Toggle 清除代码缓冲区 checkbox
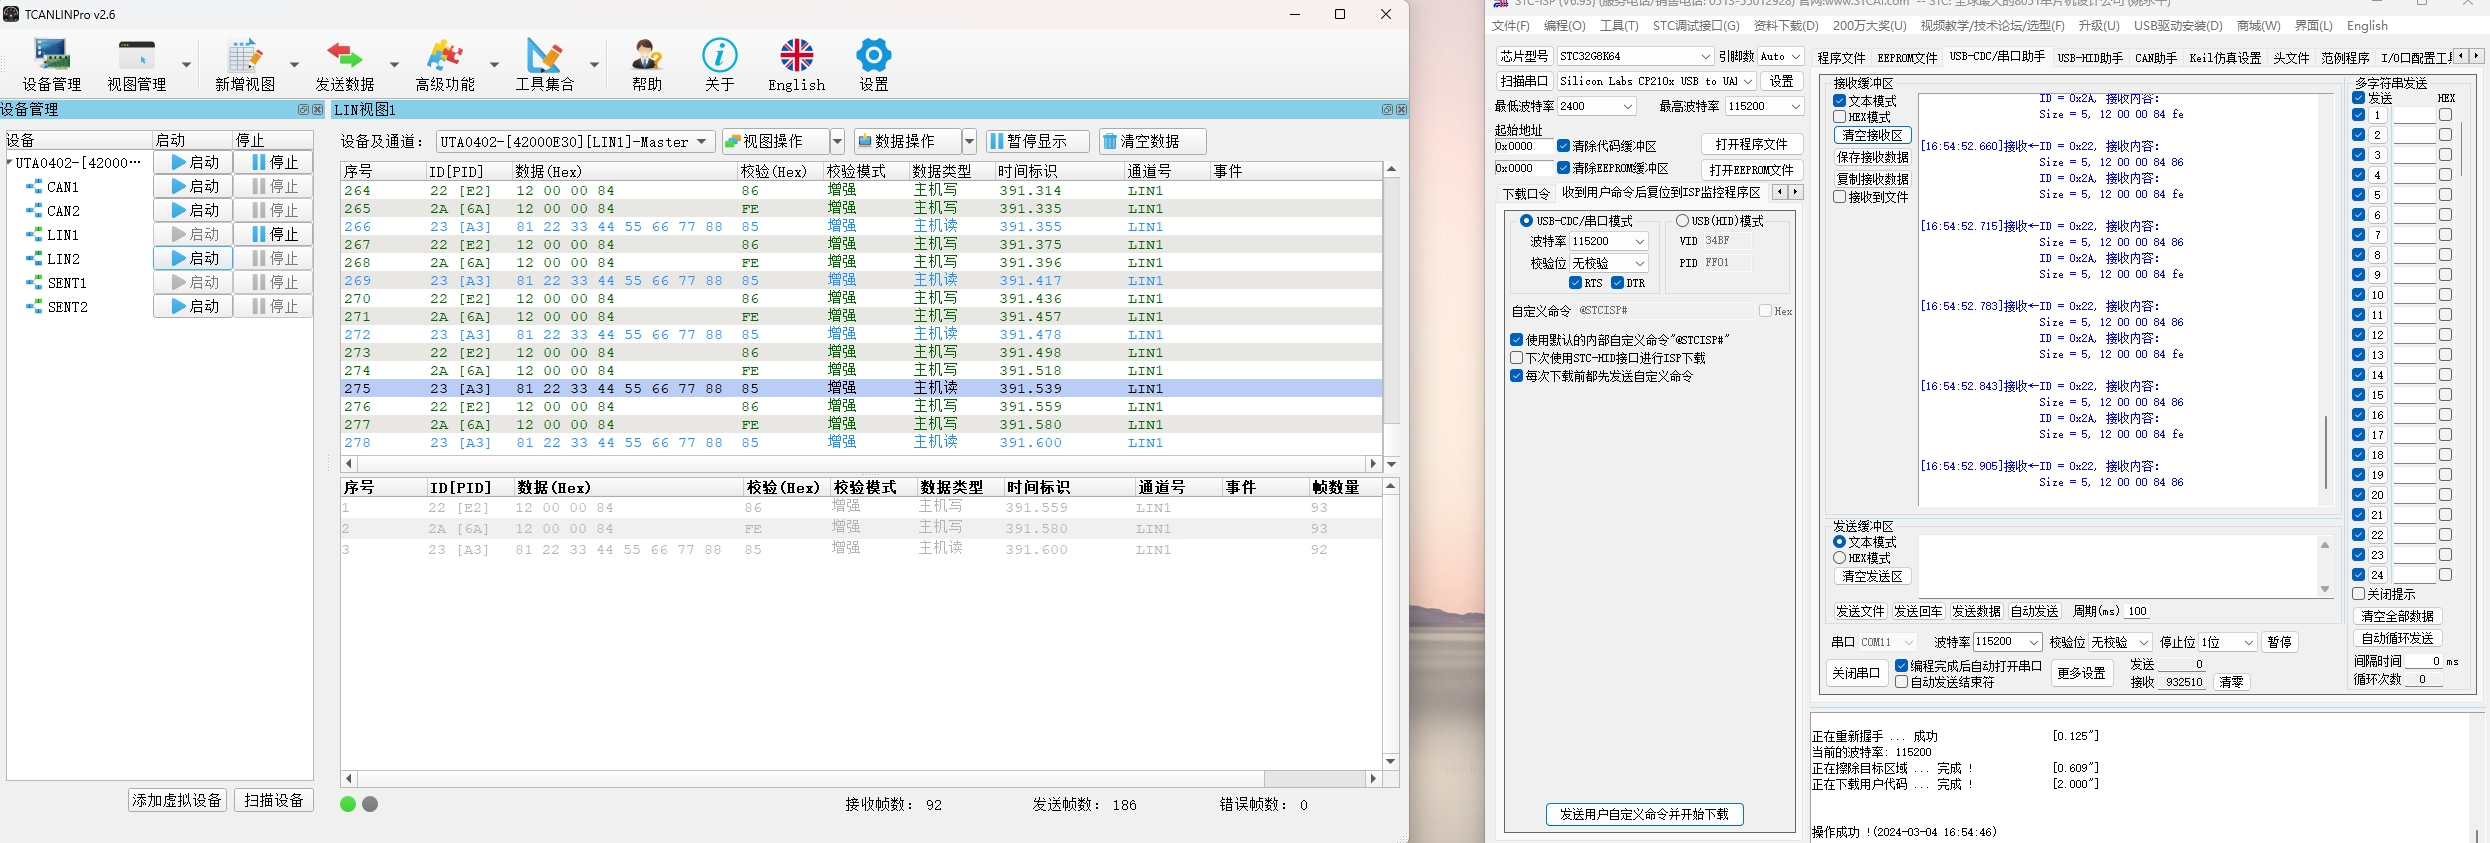Viewport: 2490px width, 843px height. point(1563,146)
